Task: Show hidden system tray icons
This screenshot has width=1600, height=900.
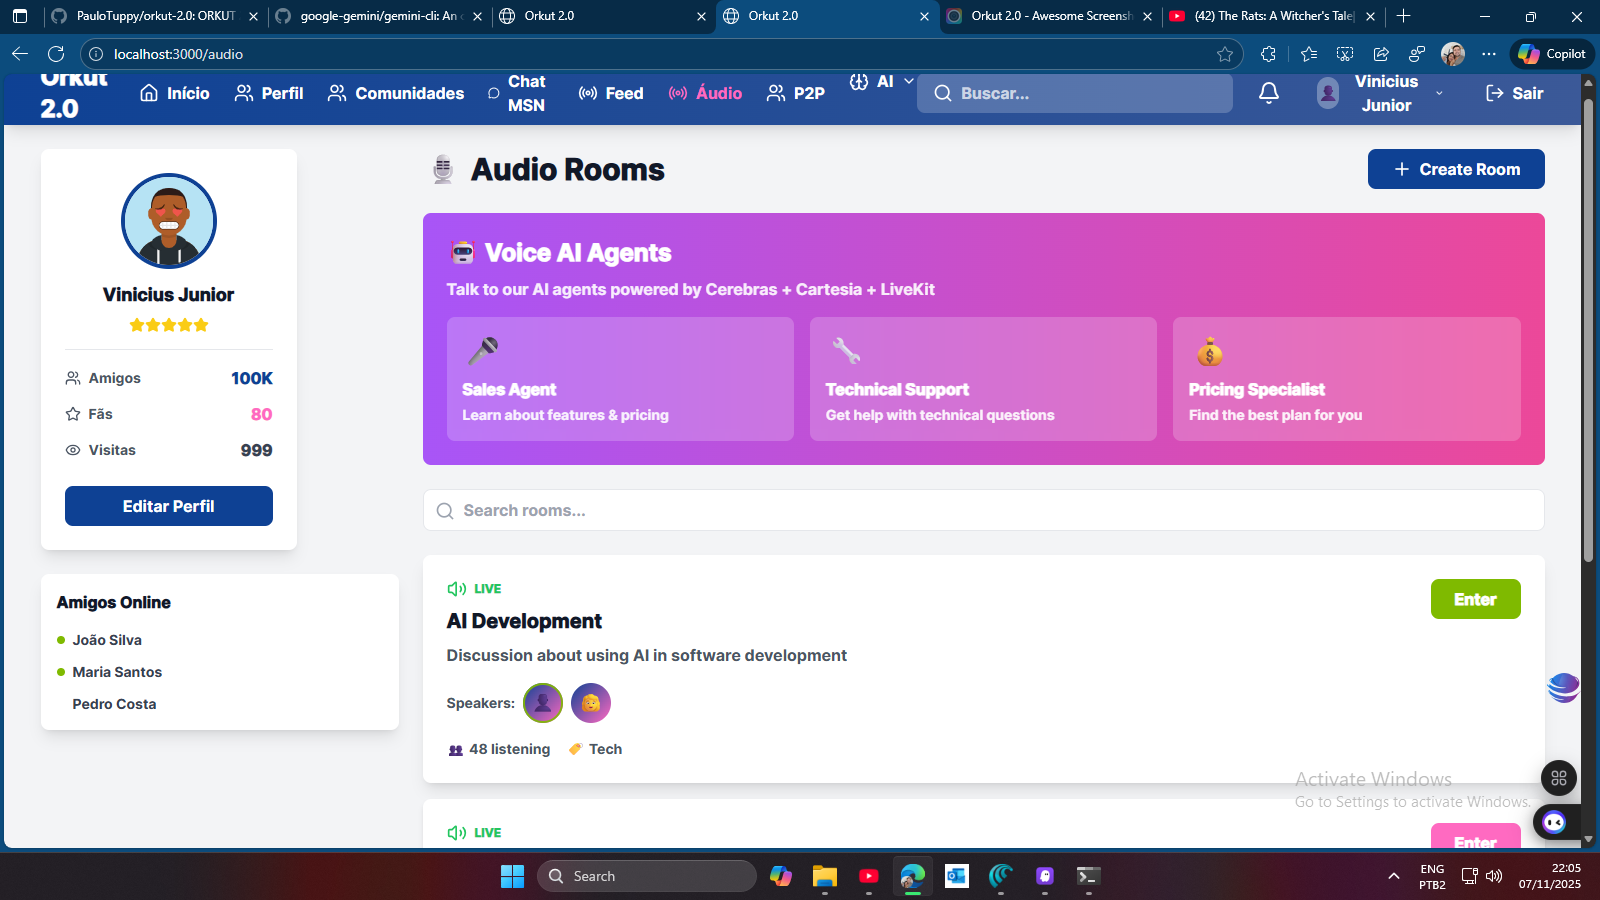Action: pos(1393,876)
